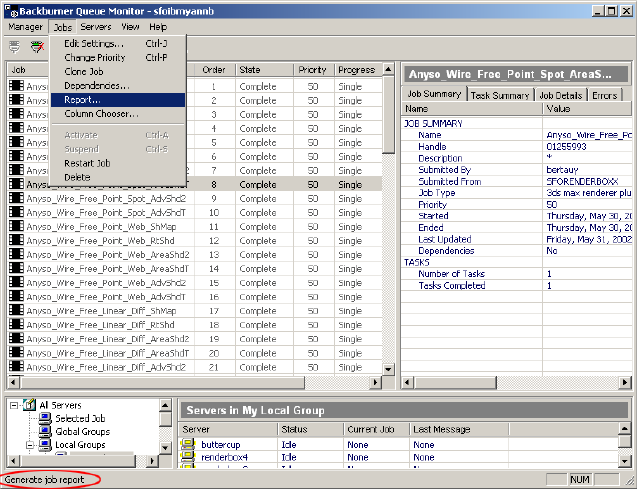Click server tree vertical scrollbar down arrow
The width and height of the screenshot is (637, 489).
(165, 448)
